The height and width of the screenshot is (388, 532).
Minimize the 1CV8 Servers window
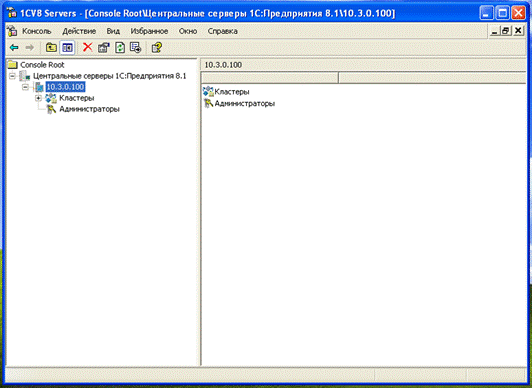[487, 13]
